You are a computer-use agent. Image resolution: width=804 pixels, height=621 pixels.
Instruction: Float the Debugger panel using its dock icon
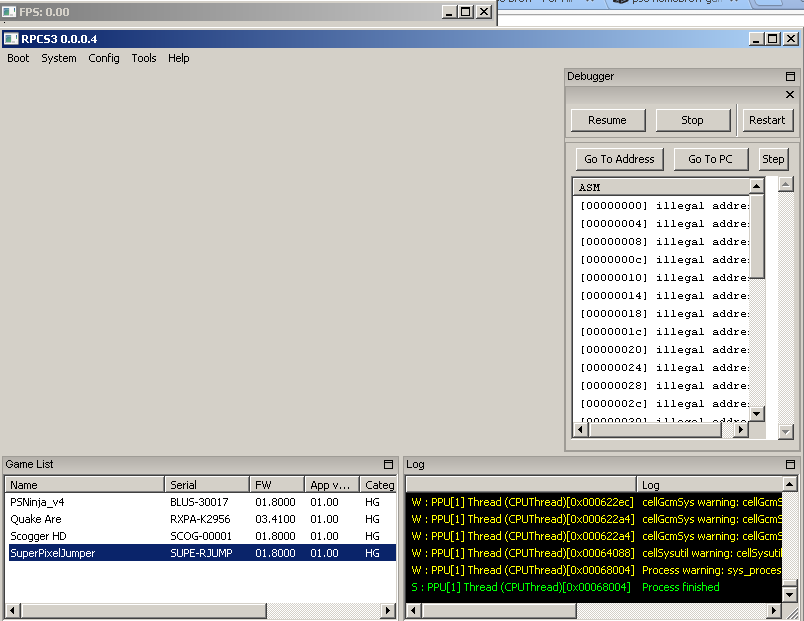point(790,77)
